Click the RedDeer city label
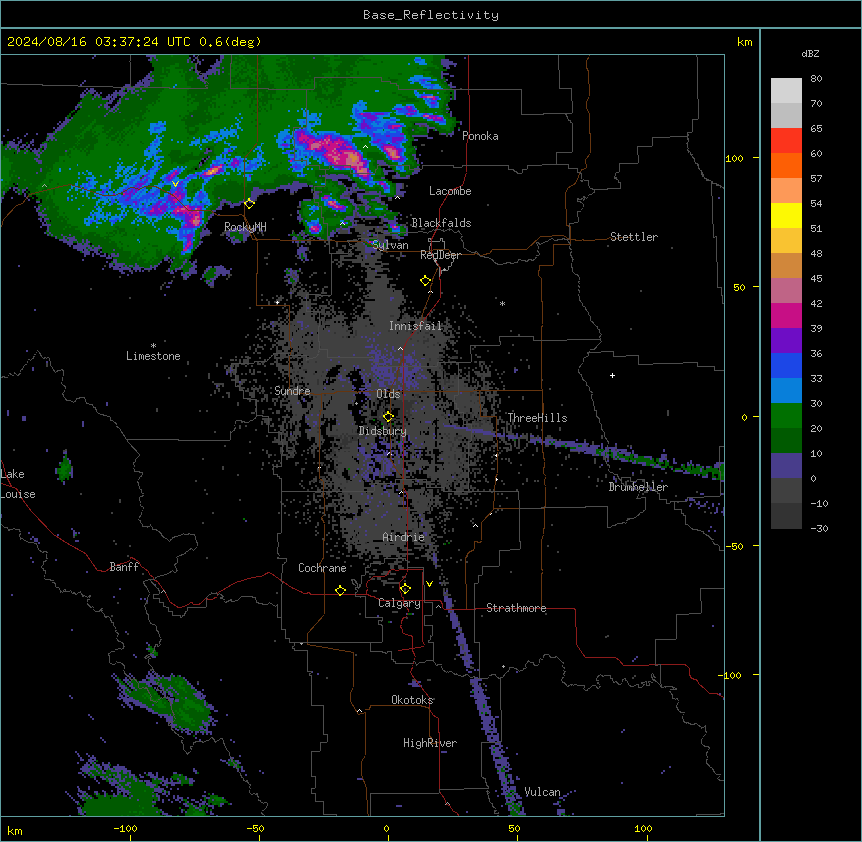This screenshot has width=862, height=842. (440, 255)
